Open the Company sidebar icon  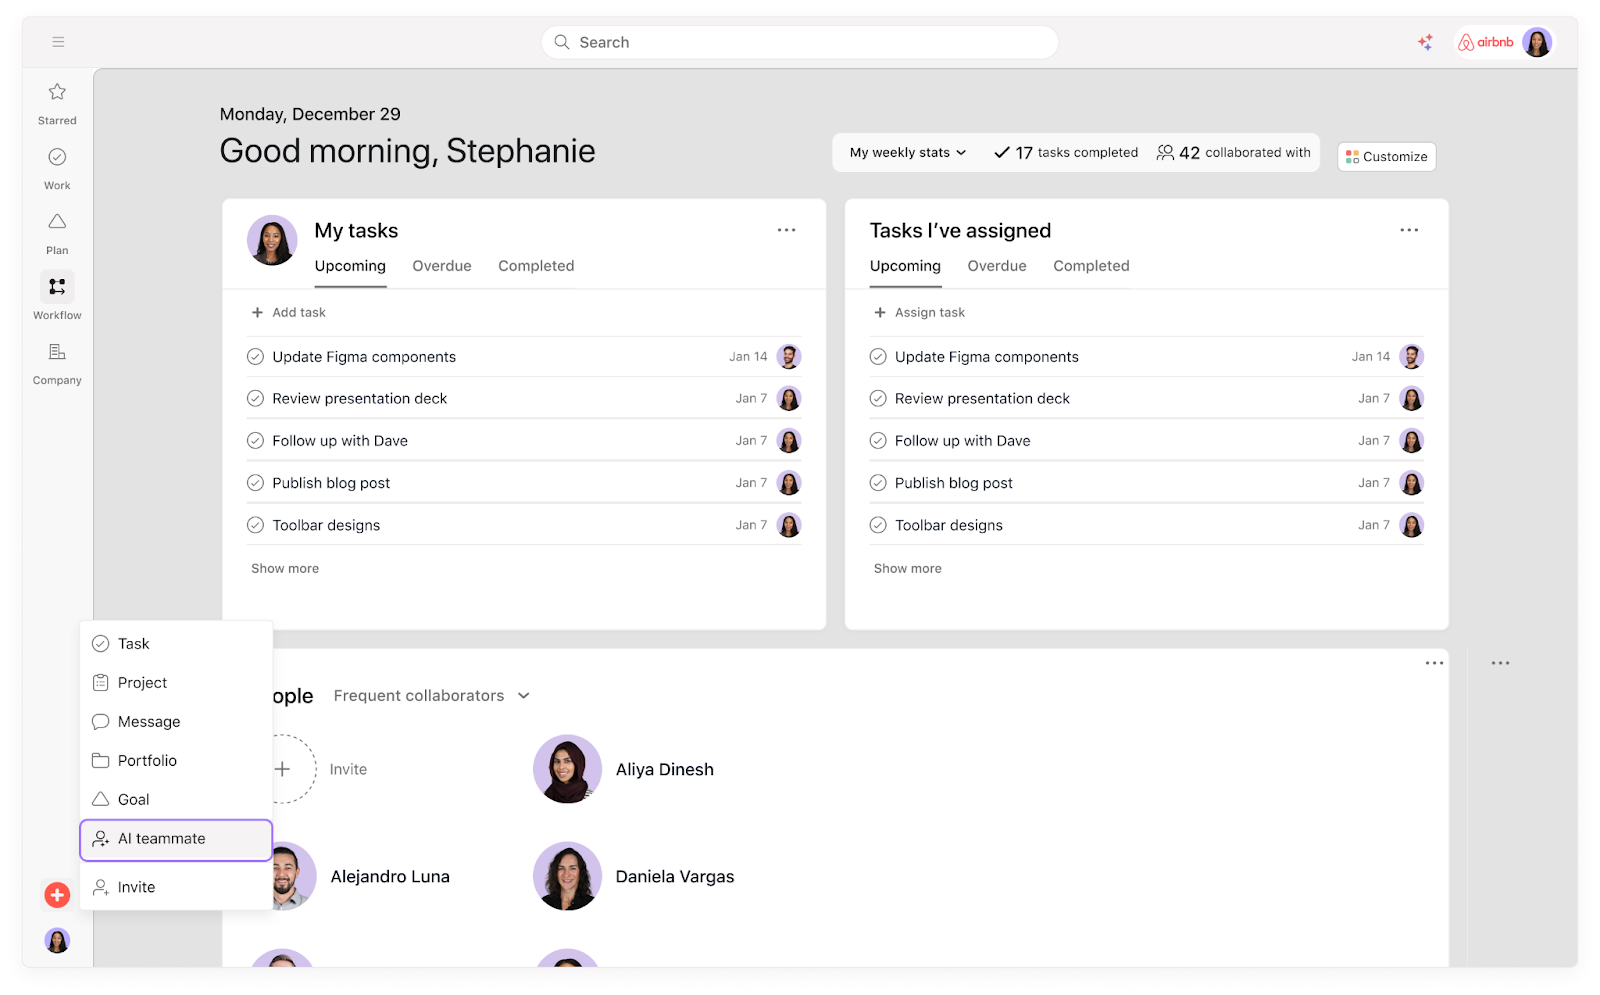pos(57,352)
